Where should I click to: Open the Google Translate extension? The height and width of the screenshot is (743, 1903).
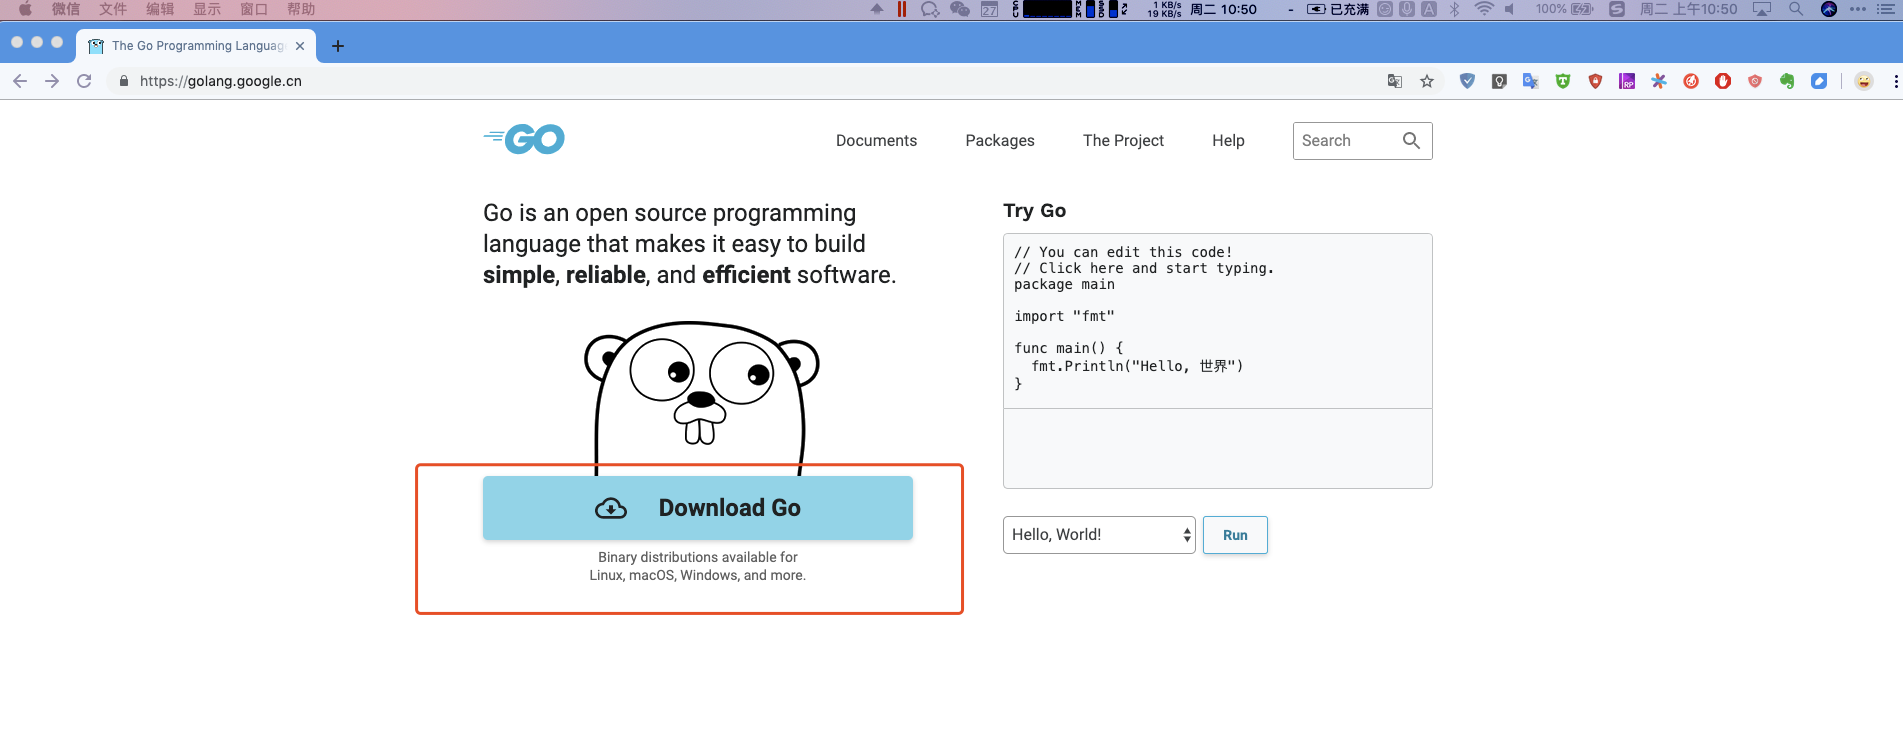tap(1531, 81)
